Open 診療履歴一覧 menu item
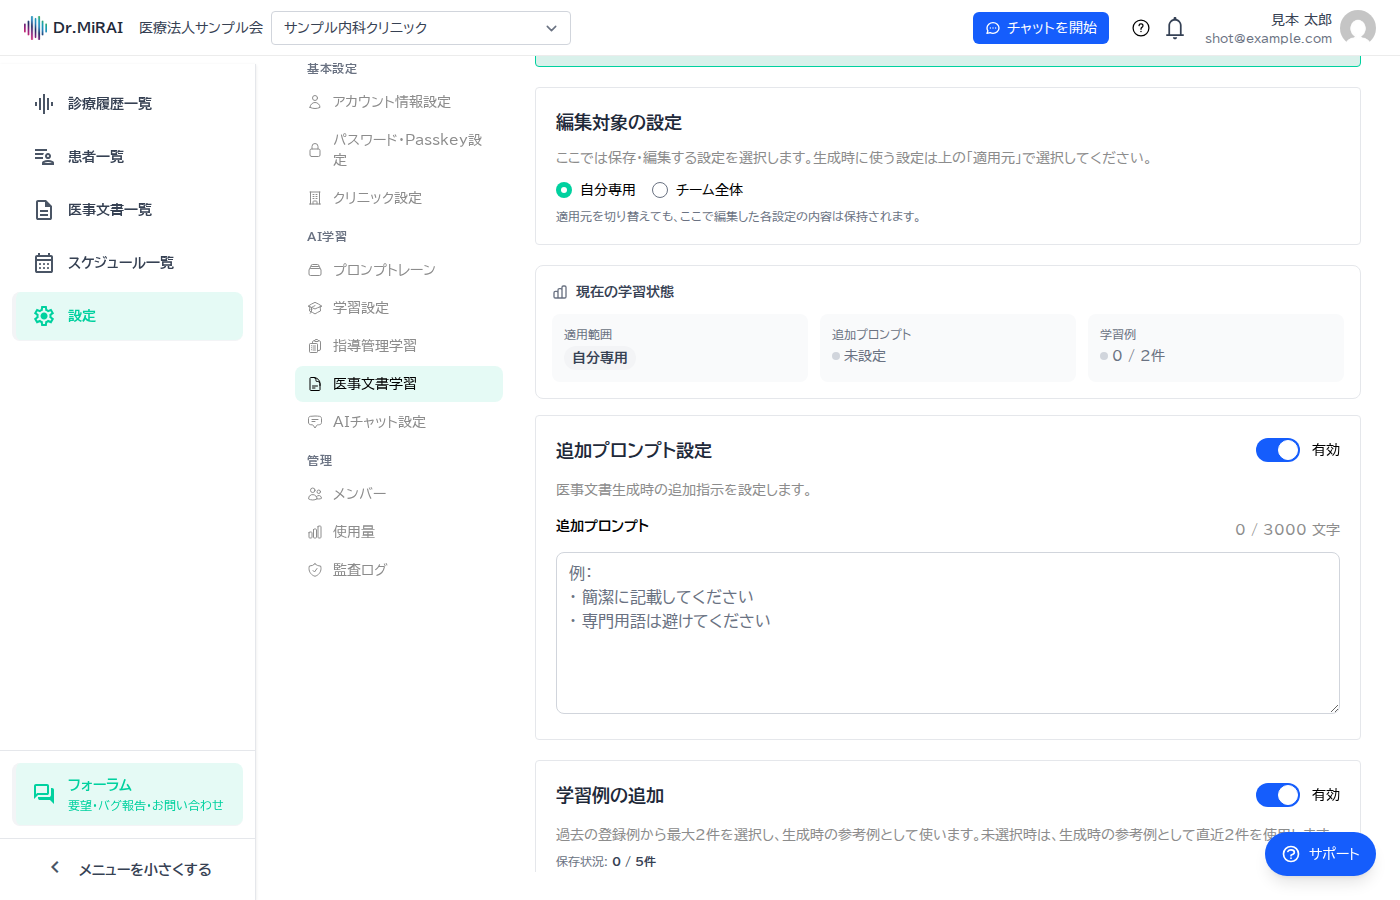The height and width of the screenshot is (900, 1400). coord(128,104)
